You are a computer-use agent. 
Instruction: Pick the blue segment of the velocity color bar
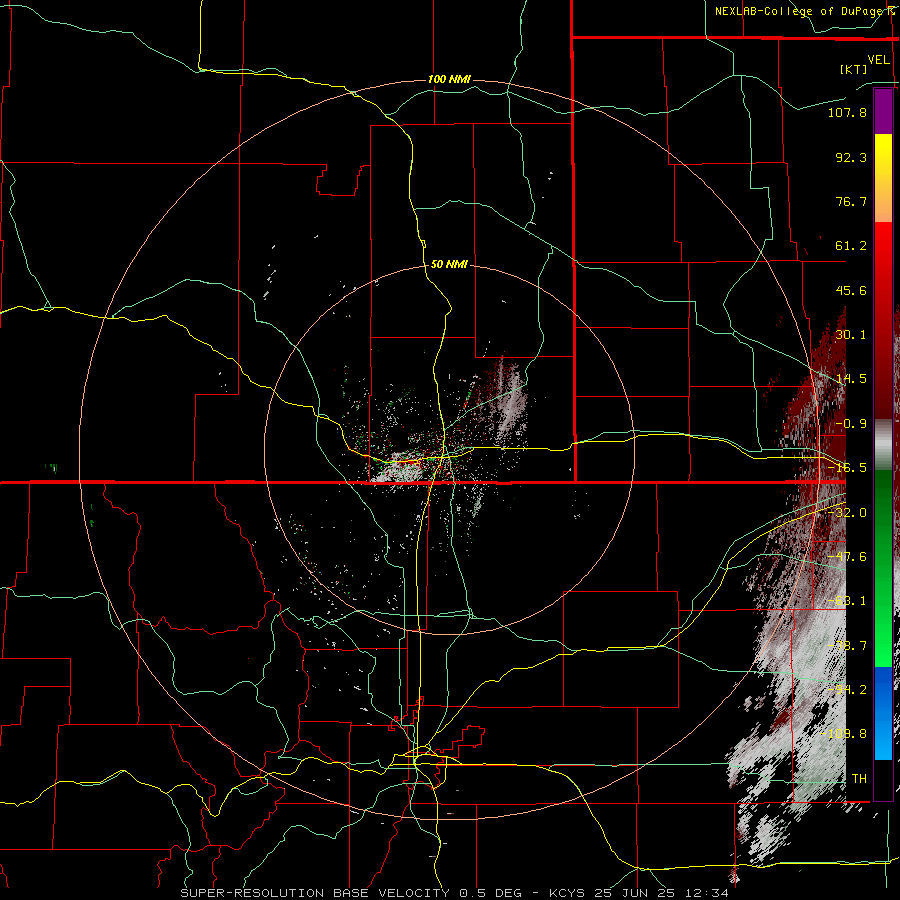883,713
